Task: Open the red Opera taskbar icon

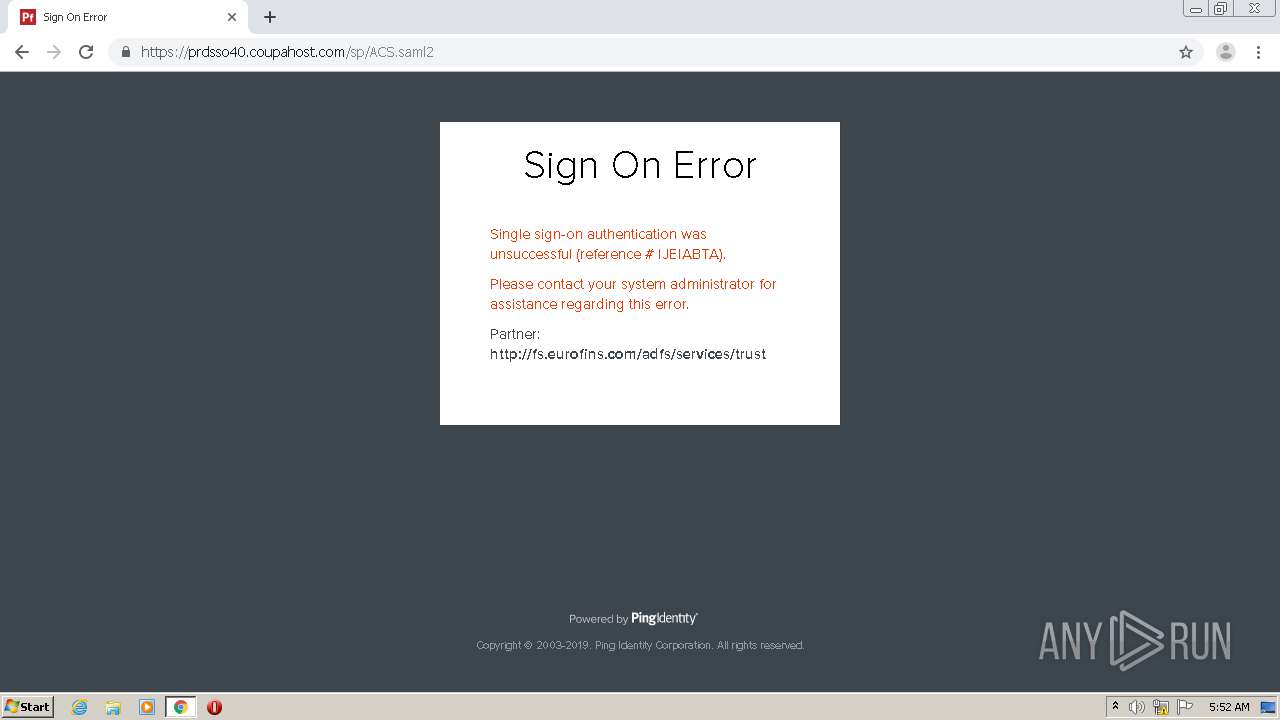Action: pos(214,707)
